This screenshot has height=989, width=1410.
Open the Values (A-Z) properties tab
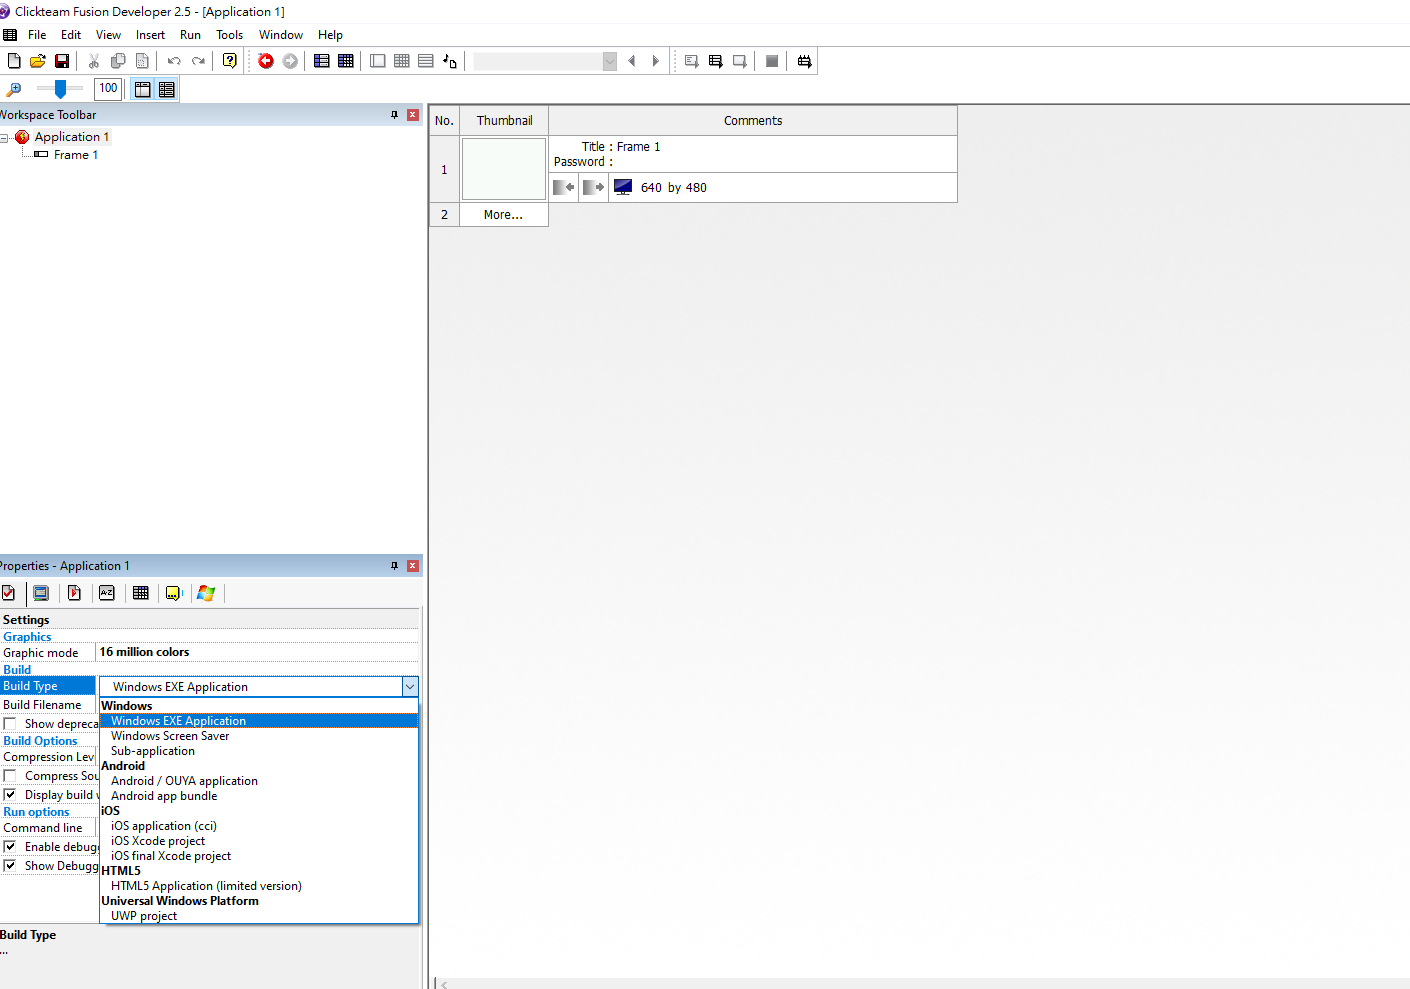tap(107, 593)
